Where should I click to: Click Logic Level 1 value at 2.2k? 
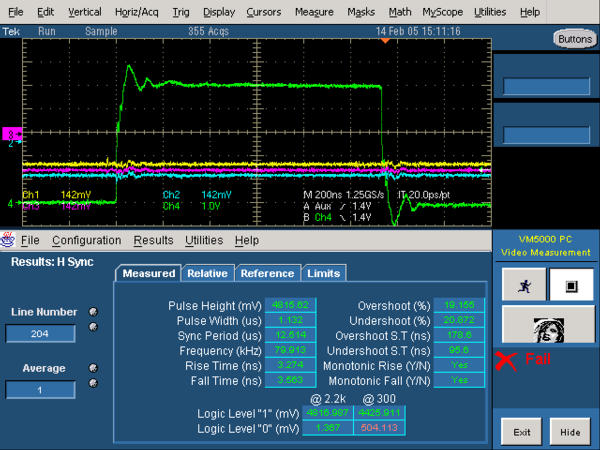click(328, 412)
